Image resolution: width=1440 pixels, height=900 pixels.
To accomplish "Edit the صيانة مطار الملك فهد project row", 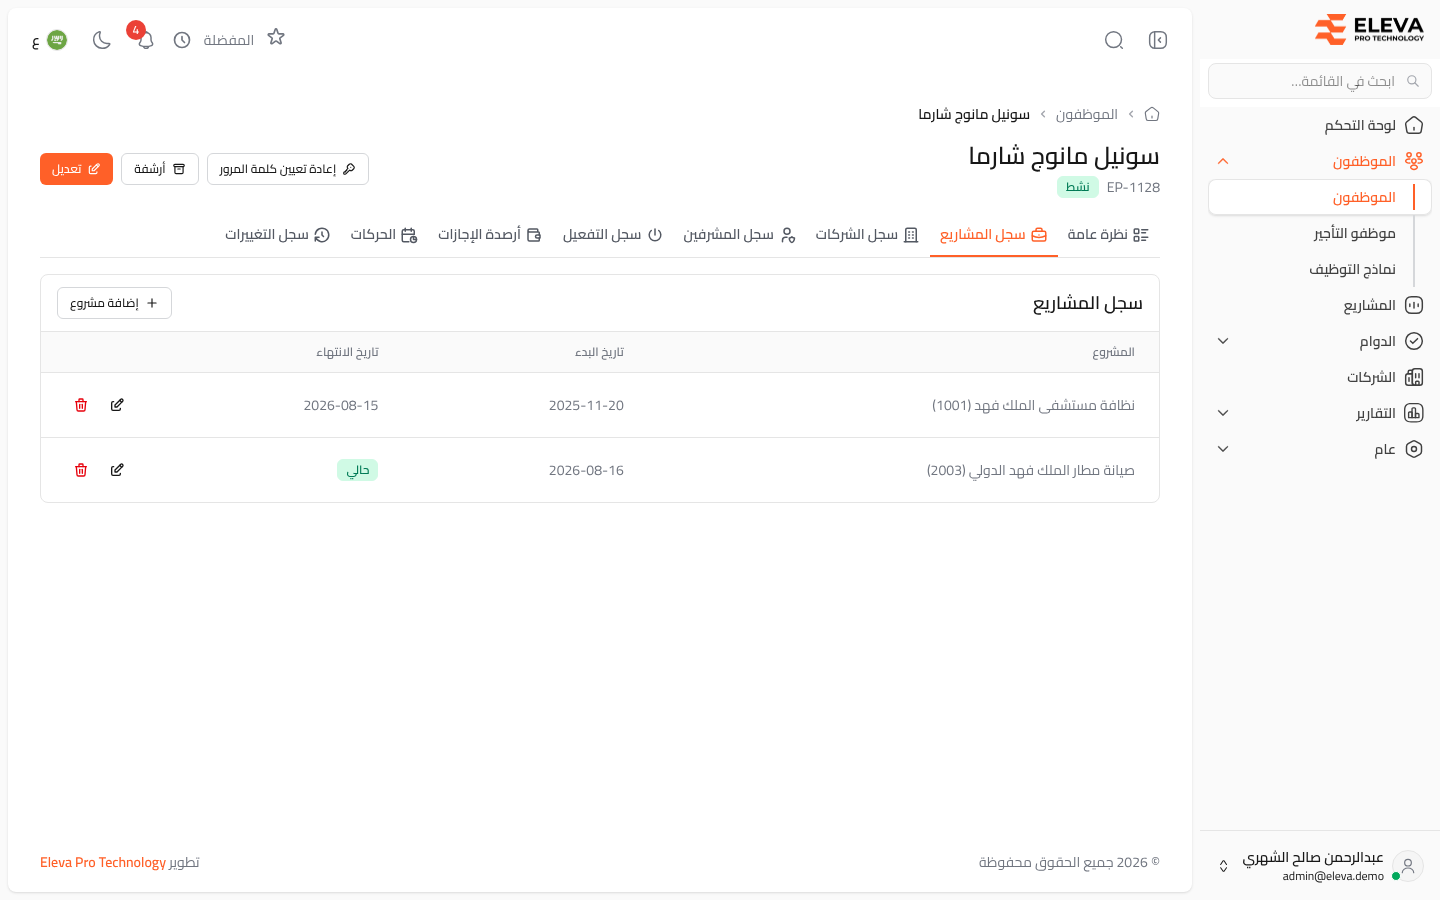I will pyautogui.click(x=117, y=470).
